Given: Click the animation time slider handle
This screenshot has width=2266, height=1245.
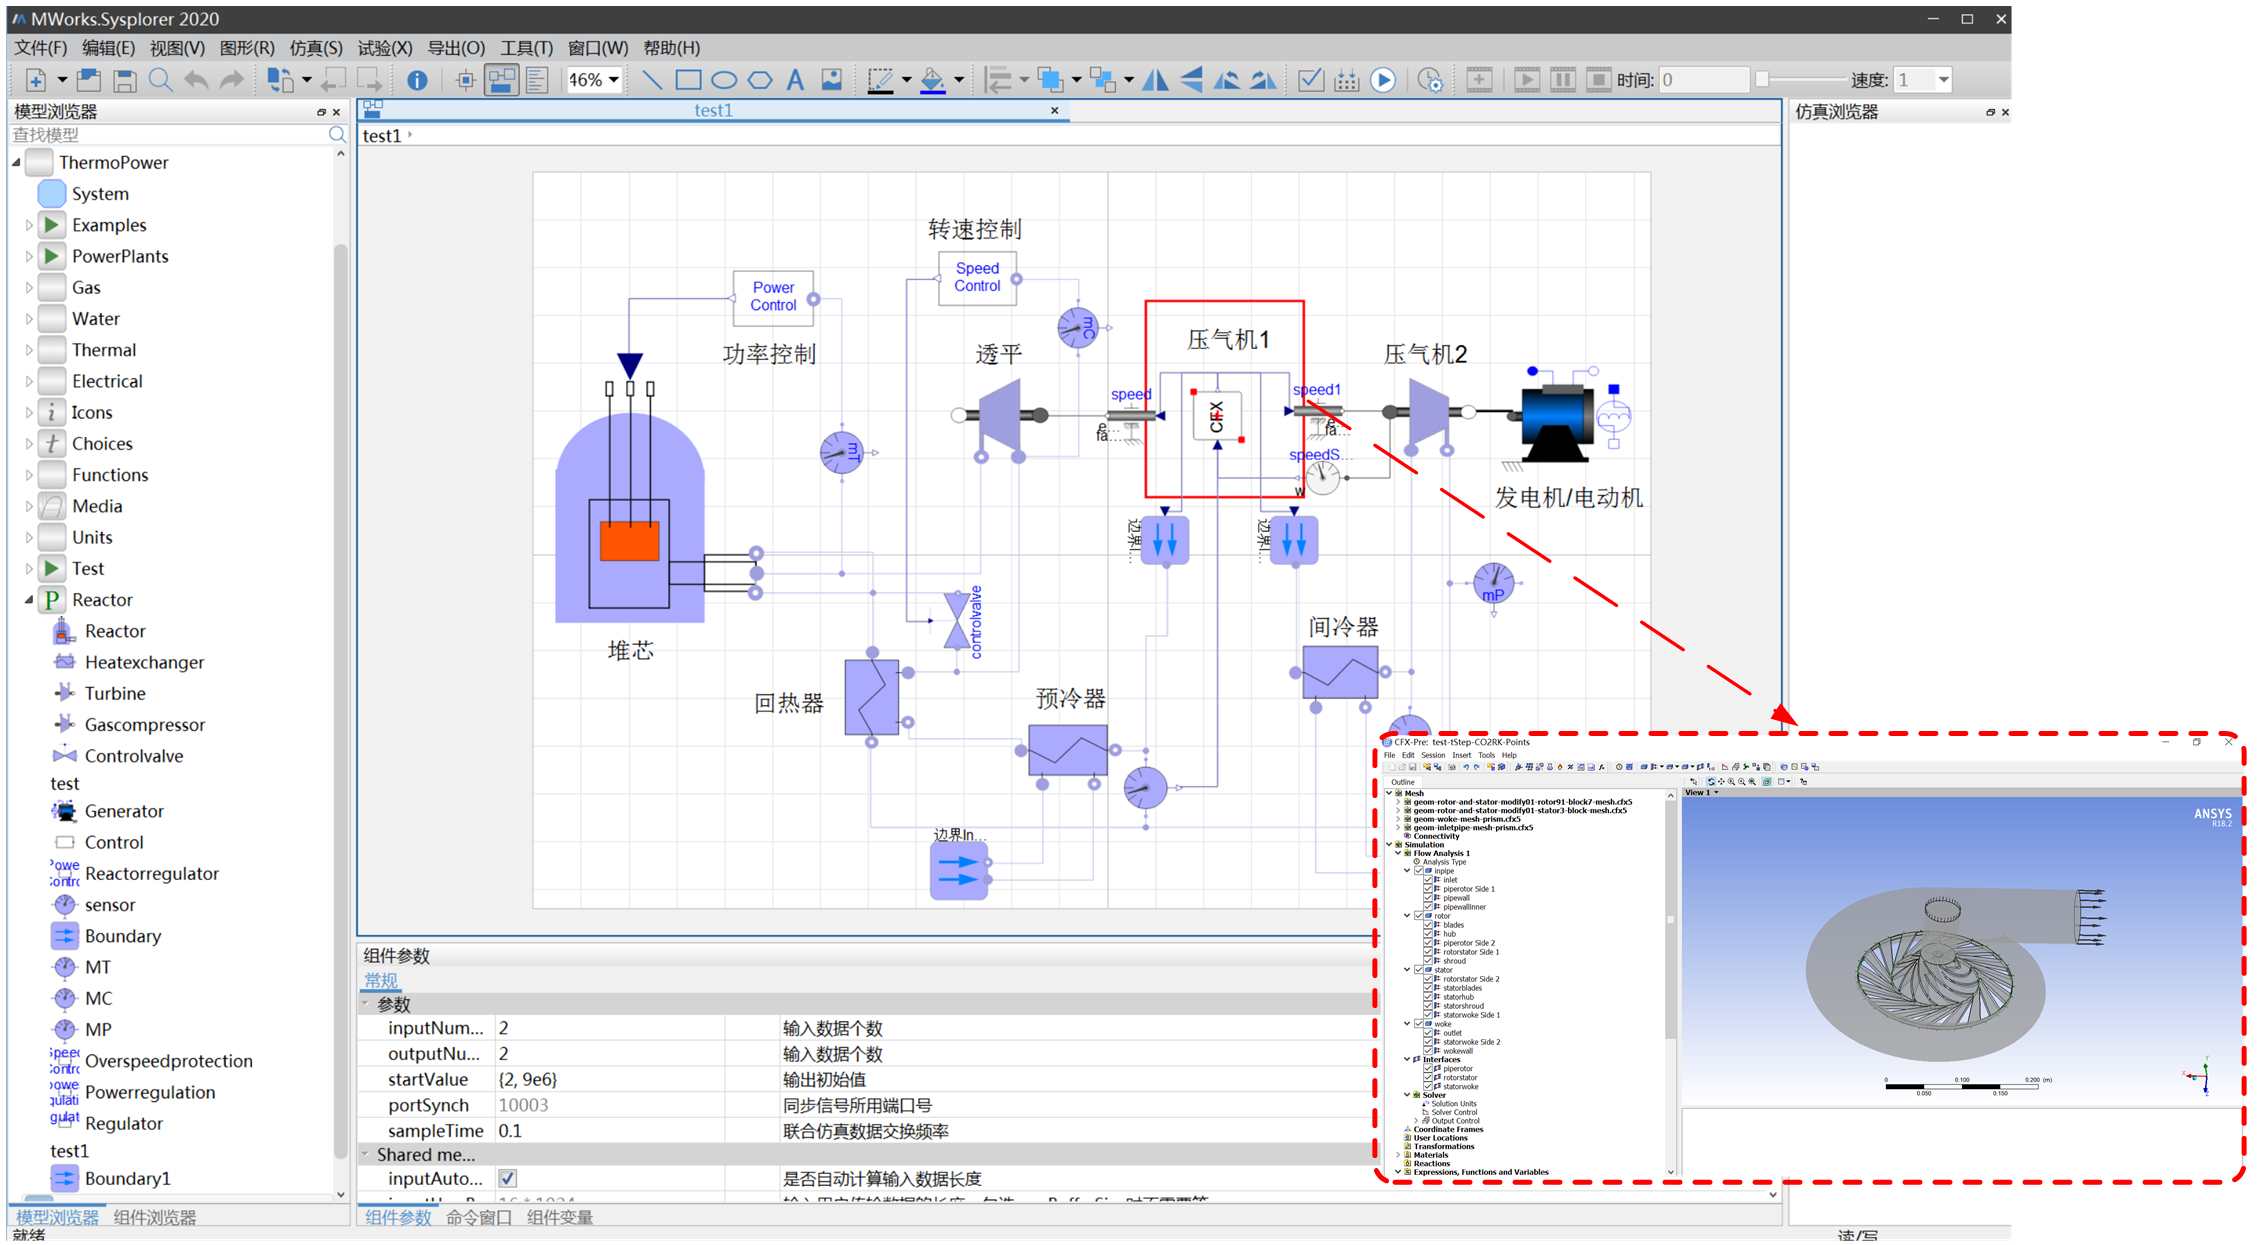Looking at the screenshot, I should pos(1763,80).
